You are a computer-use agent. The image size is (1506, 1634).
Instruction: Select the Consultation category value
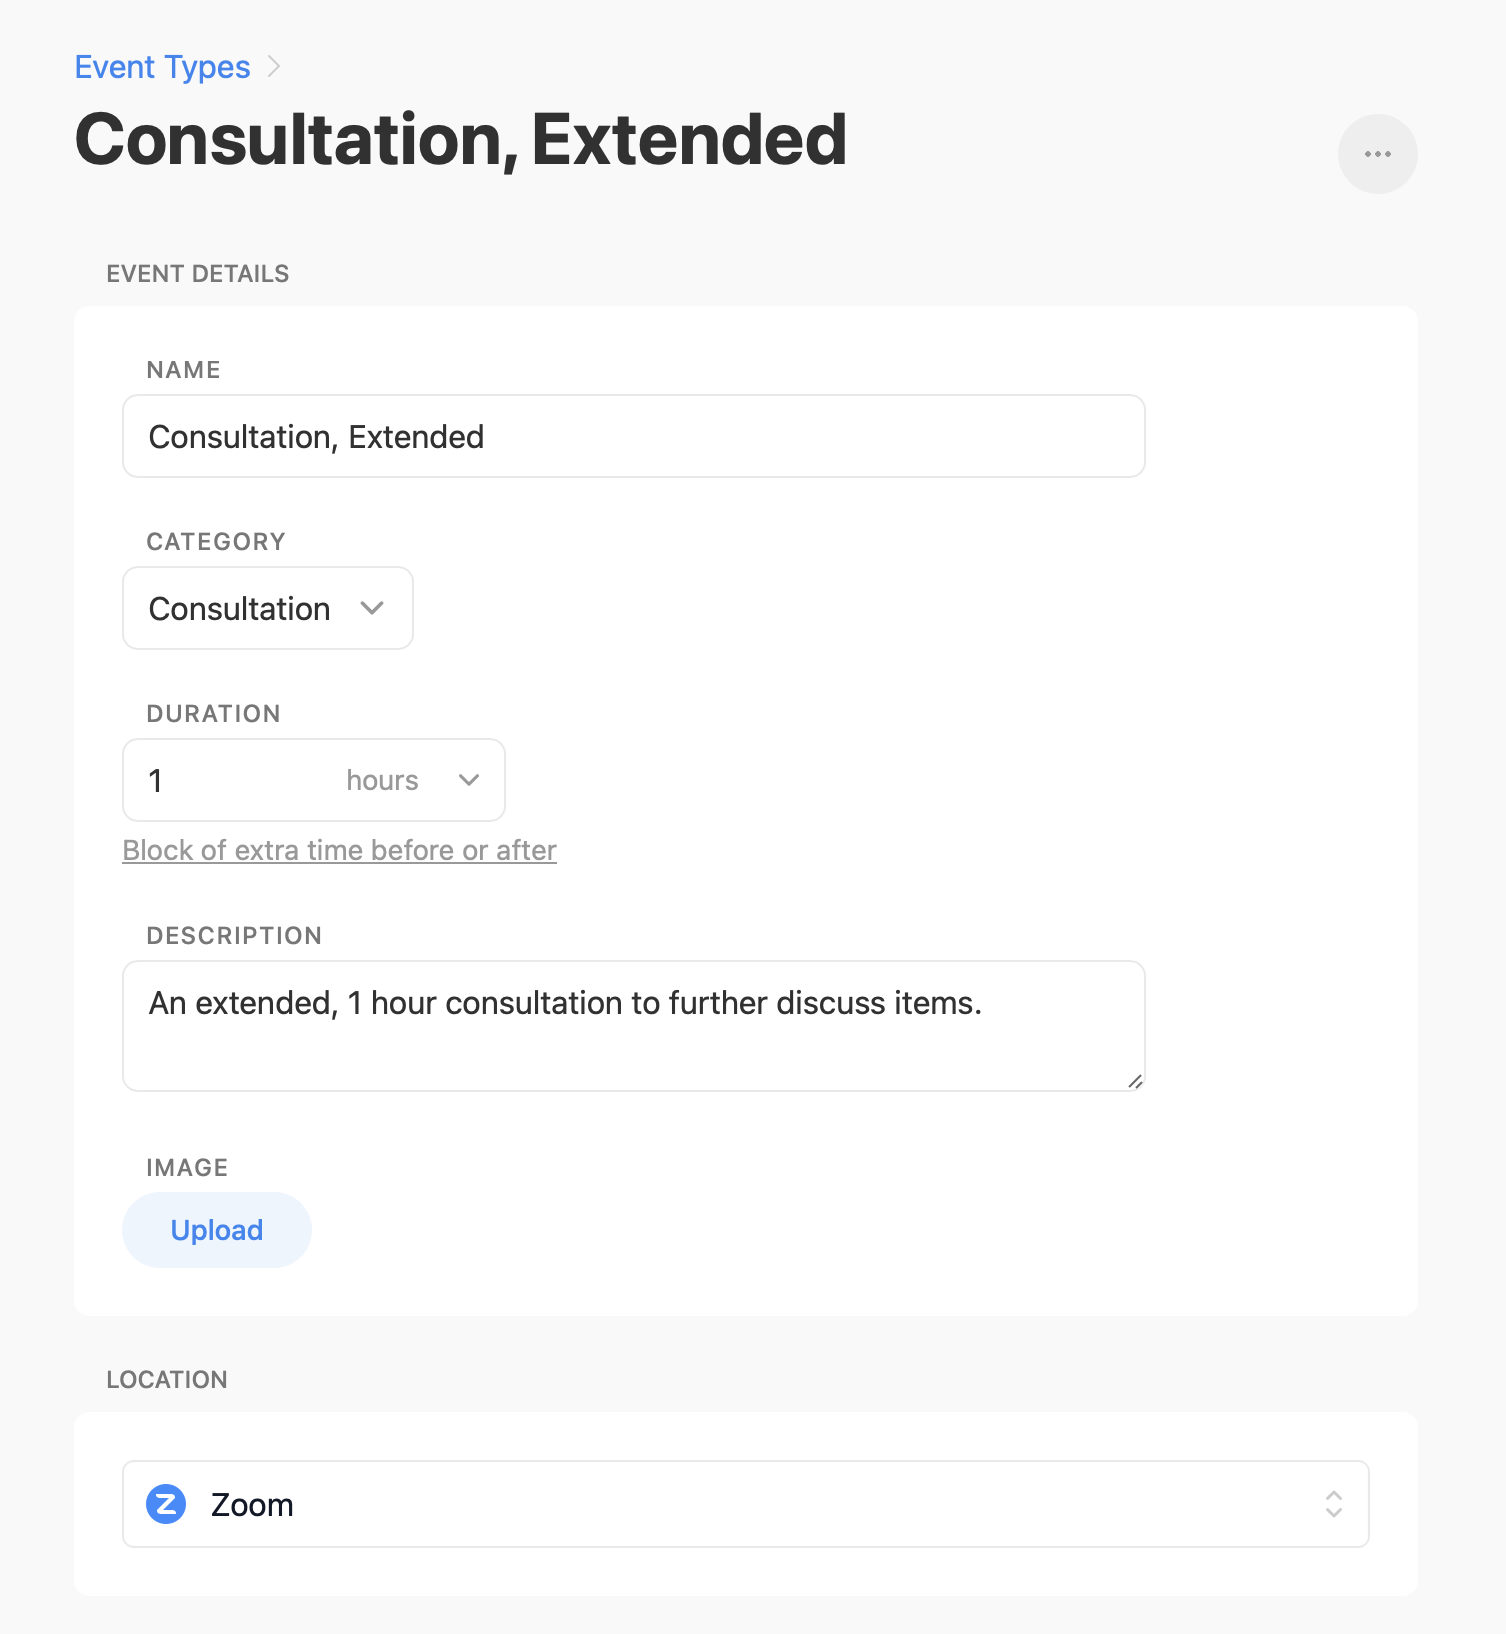239,609
